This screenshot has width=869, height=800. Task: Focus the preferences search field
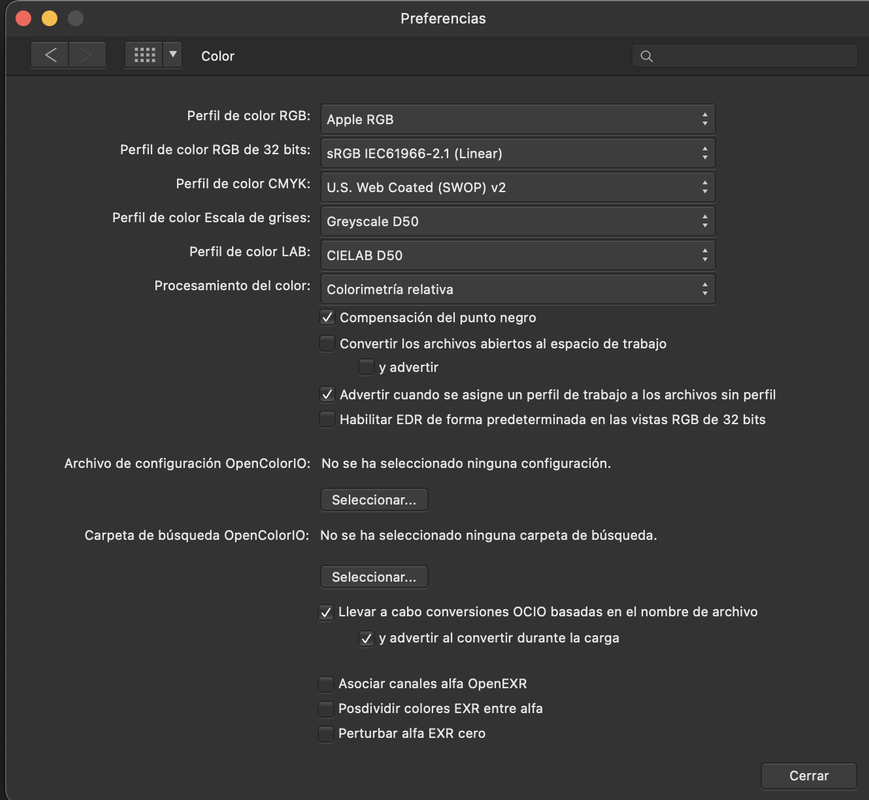click(745, 56)
